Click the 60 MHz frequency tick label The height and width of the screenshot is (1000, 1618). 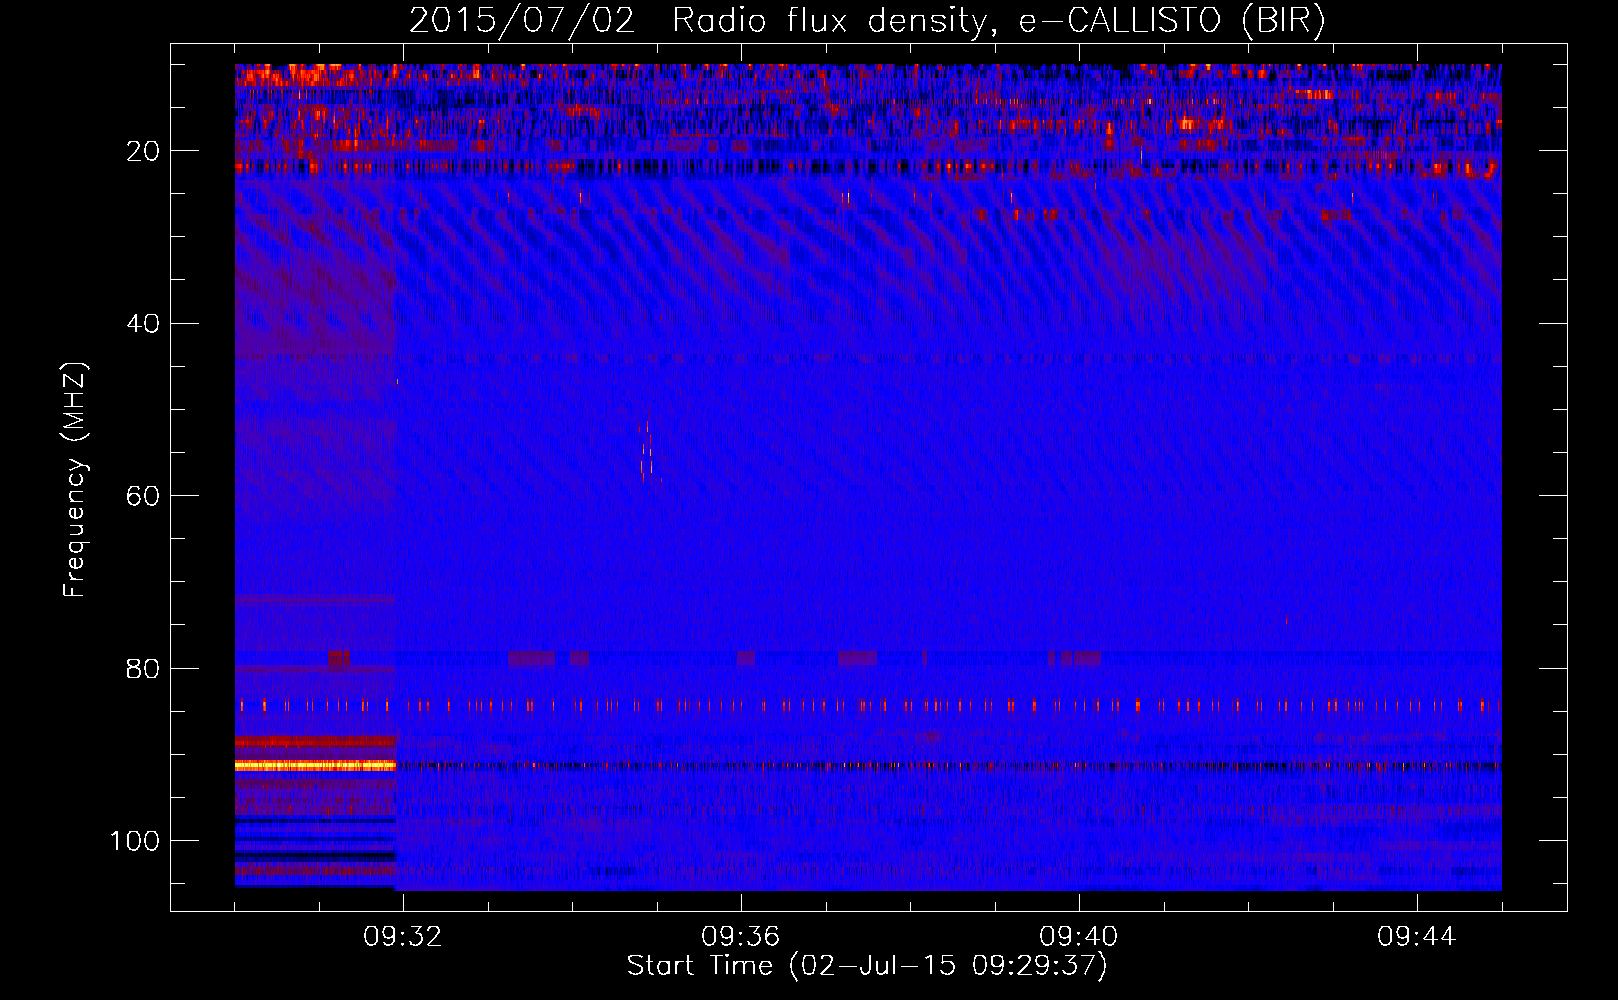pos(143,496)
